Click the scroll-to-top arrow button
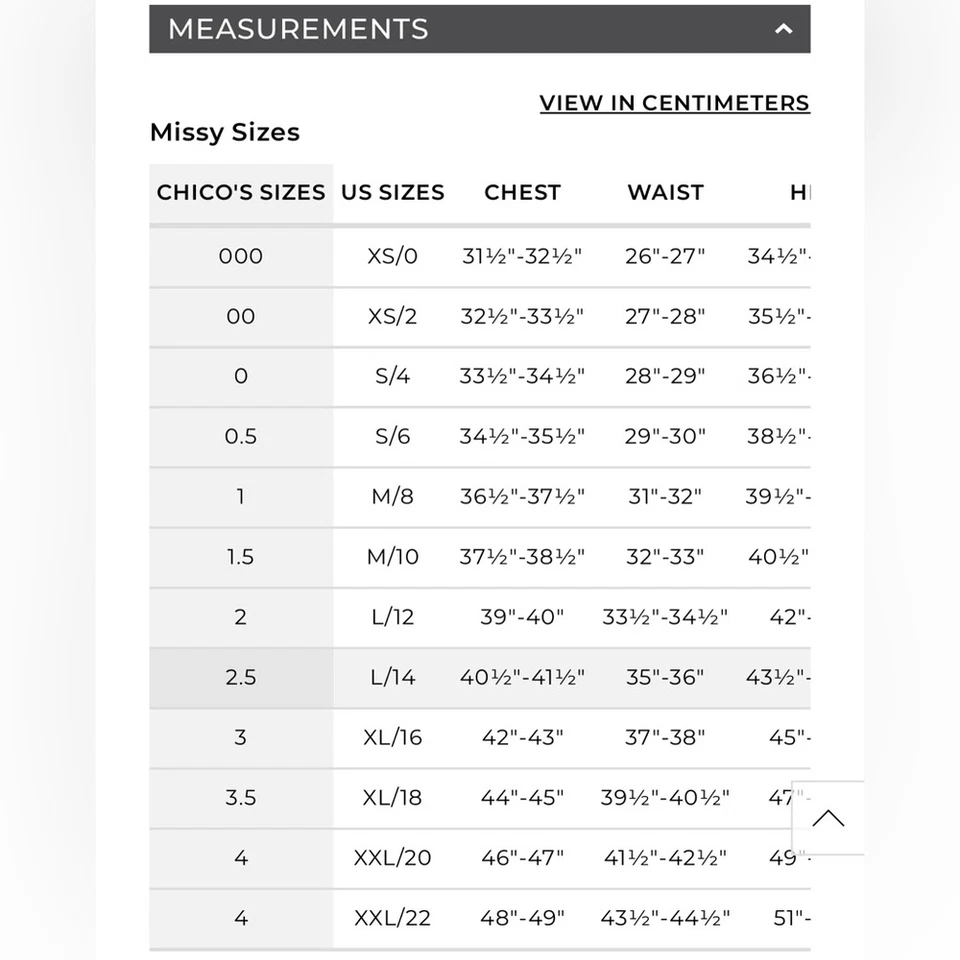The width and height of the screenshot is (960, 960). pyautogui.click(x=827, y=819)
